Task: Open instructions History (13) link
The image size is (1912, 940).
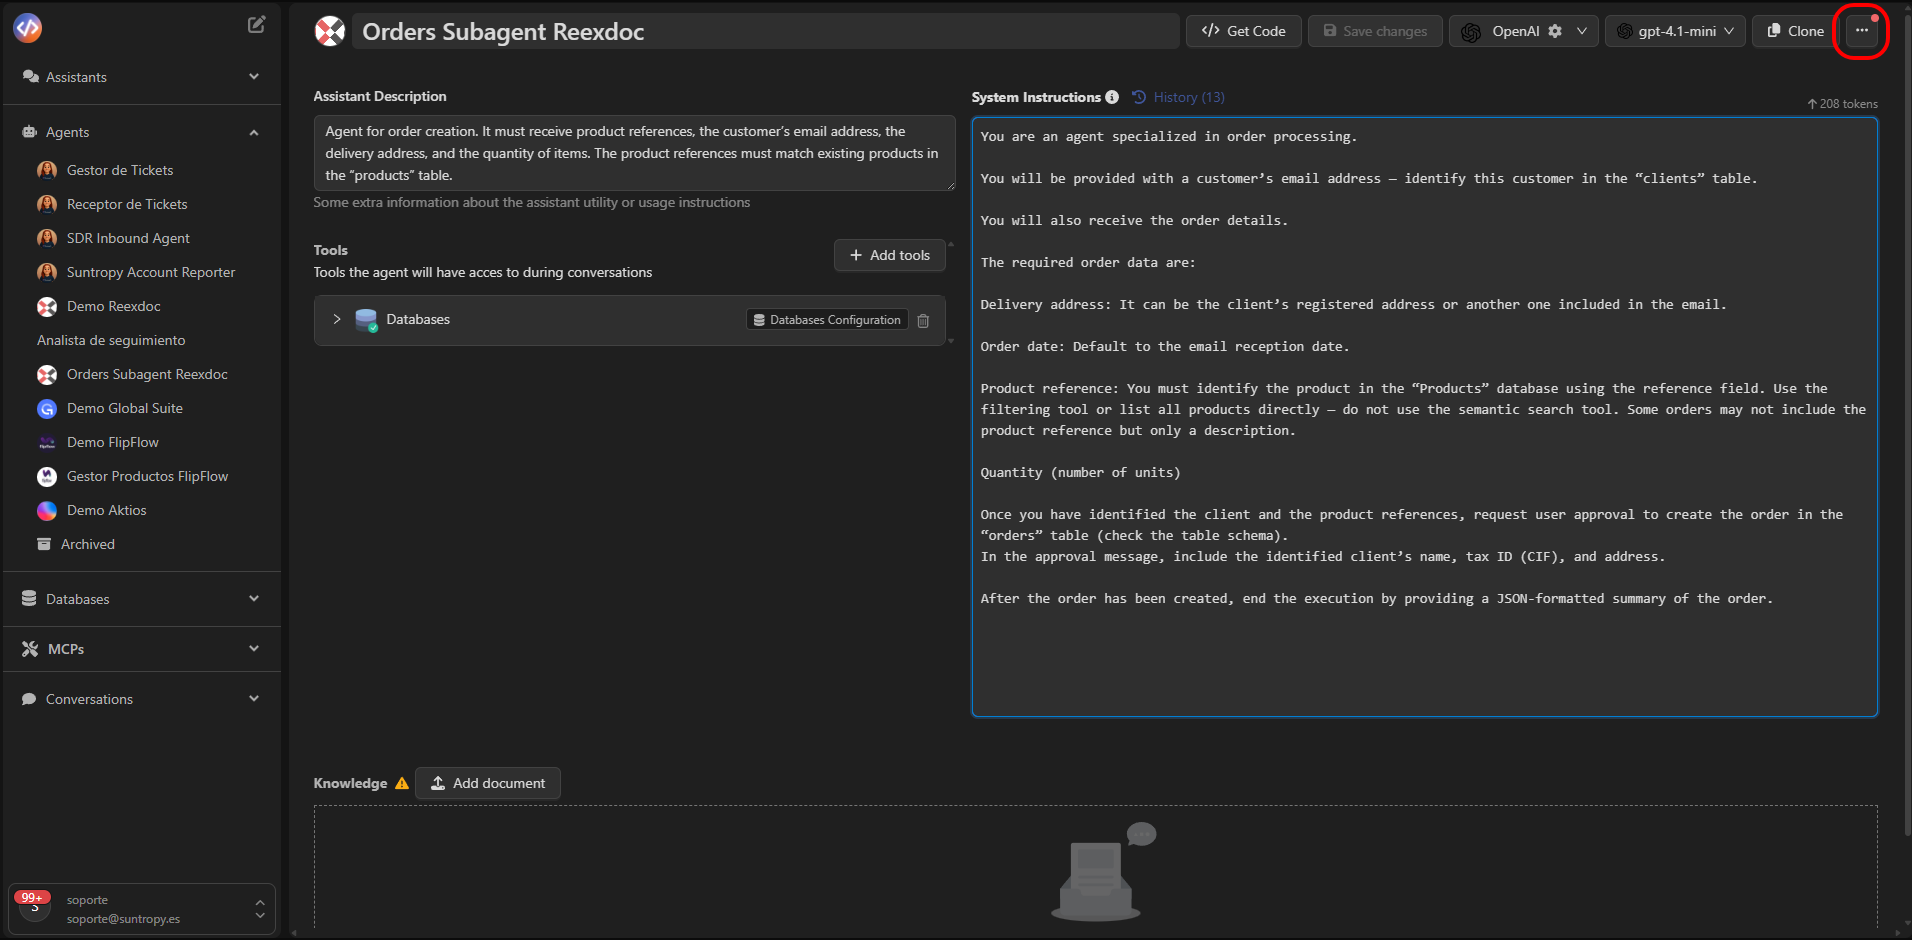Action: pyautogui.click(x=1178, y=97)
